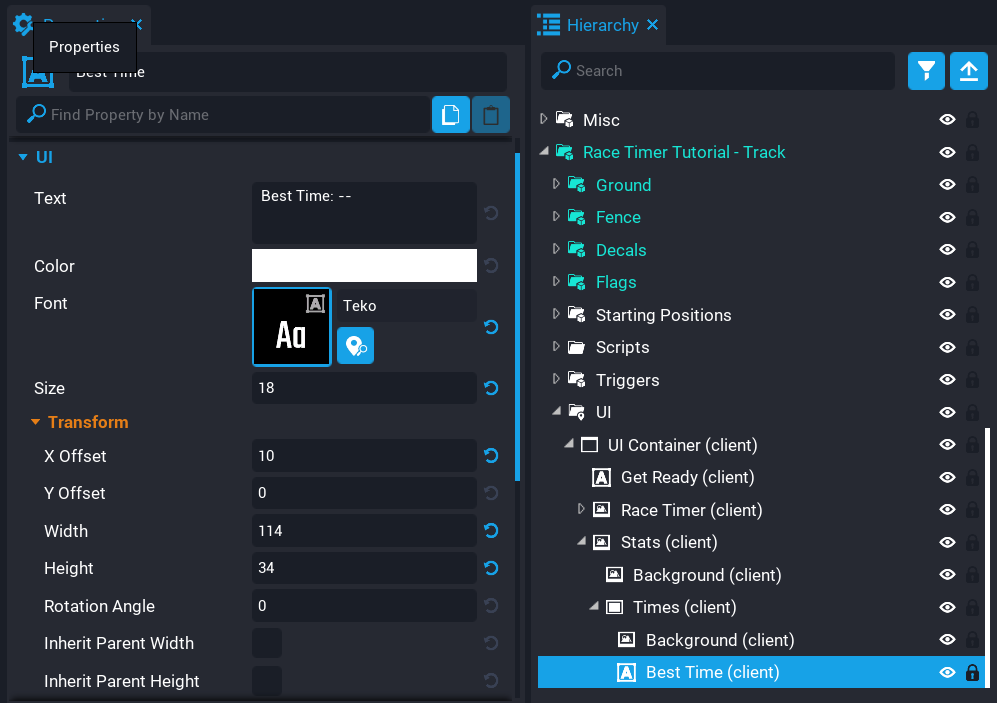Toggle lock on Best Time (client)

971,673
